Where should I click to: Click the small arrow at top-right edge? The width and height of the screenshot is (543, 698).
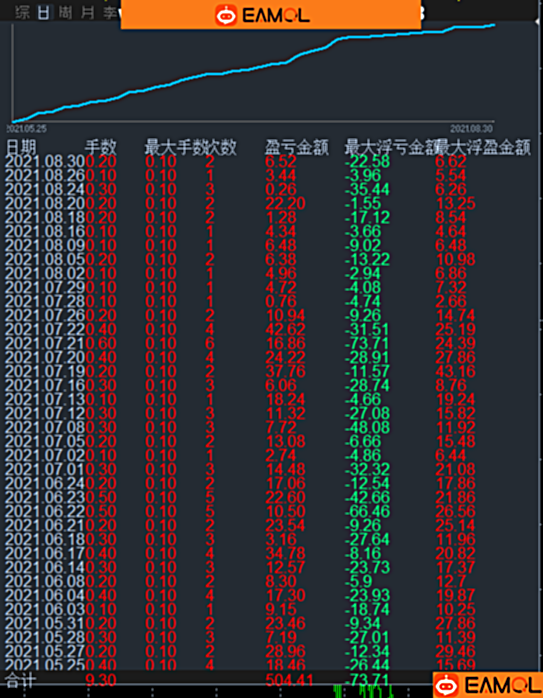(538, 21)
